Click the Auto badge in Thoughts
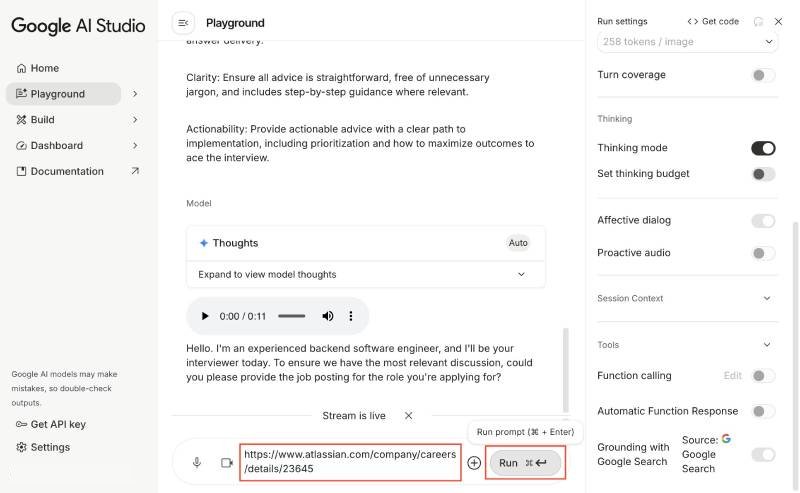This screenshot has width=800, height=493. [x=518, y=243]
